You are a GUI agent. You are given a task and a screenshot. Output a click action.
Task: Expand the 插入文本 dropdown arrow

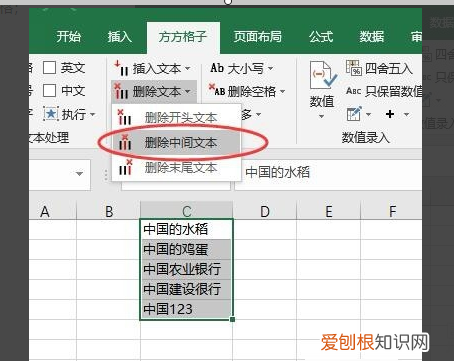188,69
